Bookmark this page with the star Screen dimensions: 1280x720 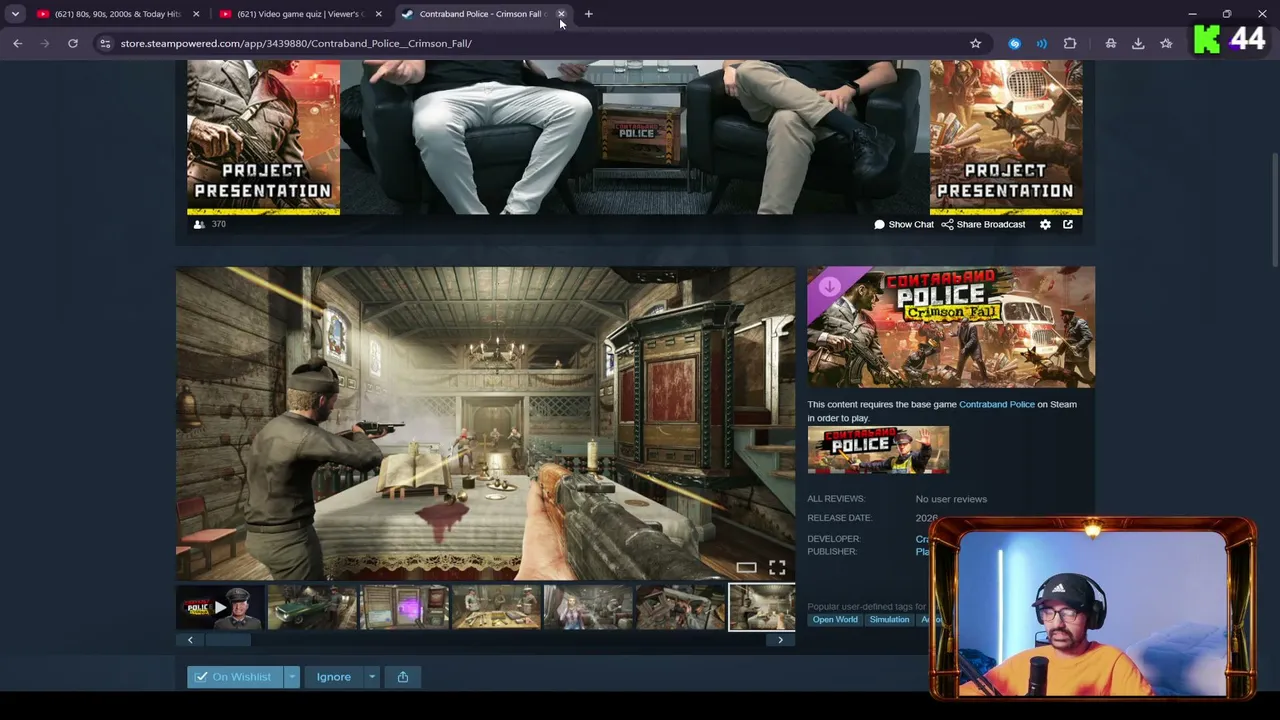pyautogui.click(x=975, y=43)
